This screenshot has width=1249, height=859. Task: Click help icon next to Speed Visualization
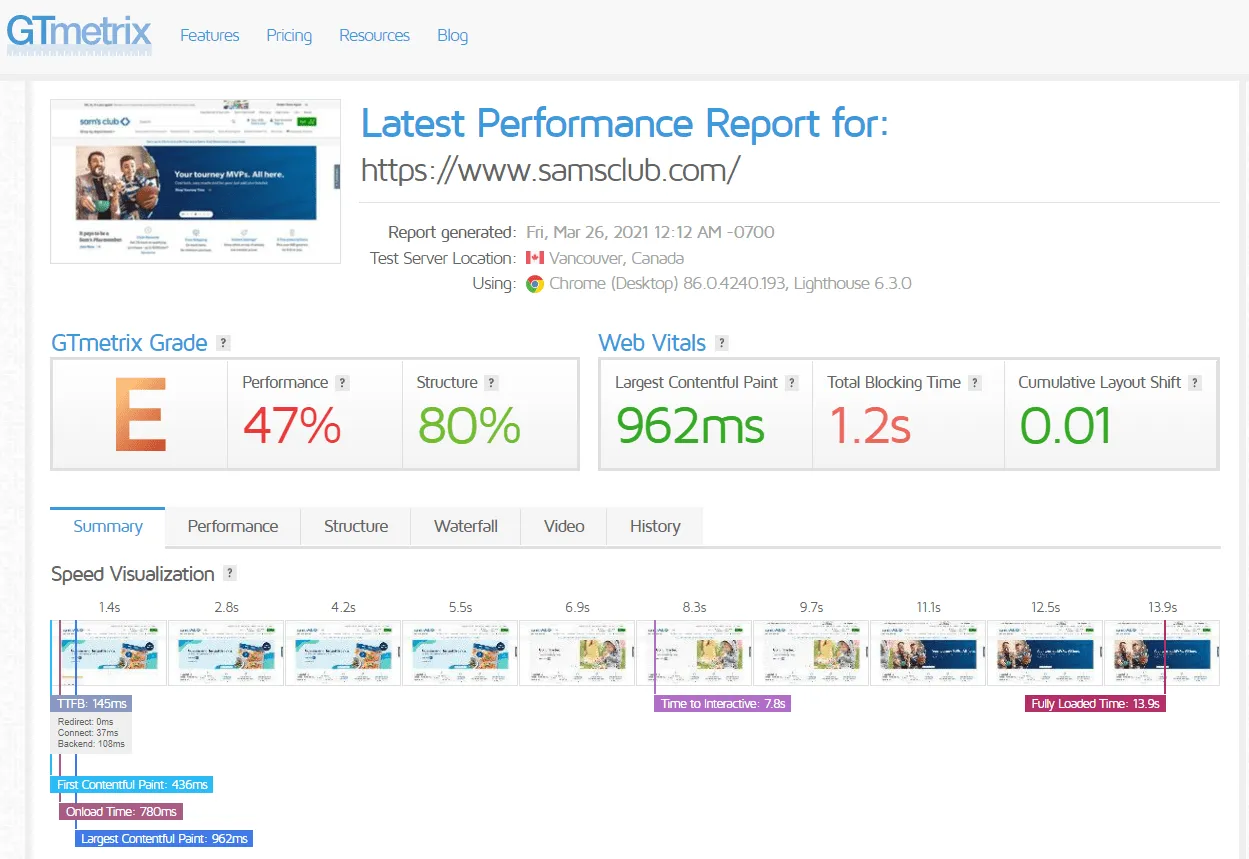click(x=230, y=574)
